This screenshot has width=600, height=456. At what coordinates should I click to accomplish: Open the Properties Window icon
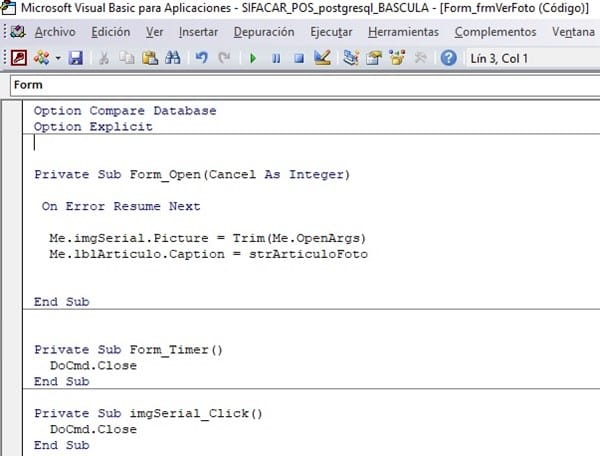pos(374,58)
